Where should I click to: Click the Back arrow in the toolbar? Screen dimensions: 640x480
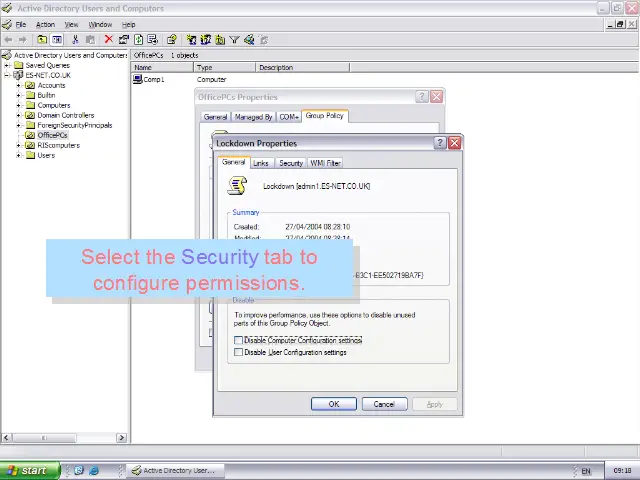click(8, 40)
